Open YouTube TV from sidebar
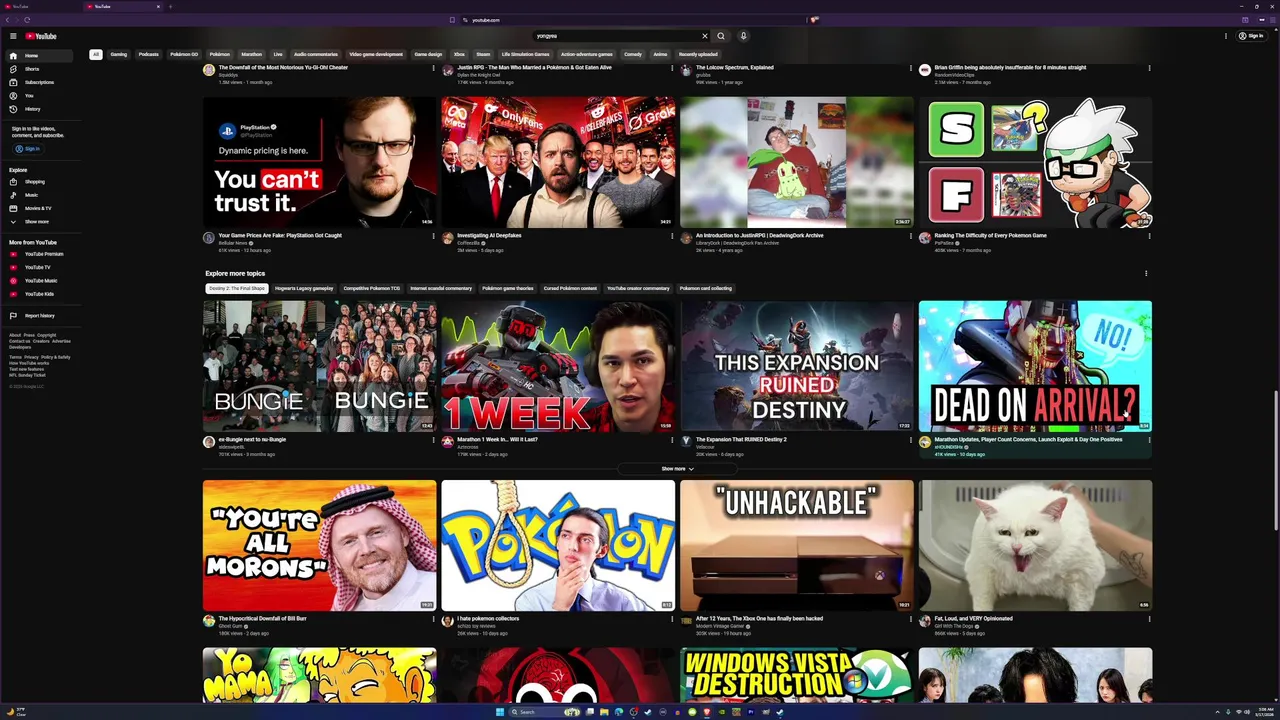 38,267
